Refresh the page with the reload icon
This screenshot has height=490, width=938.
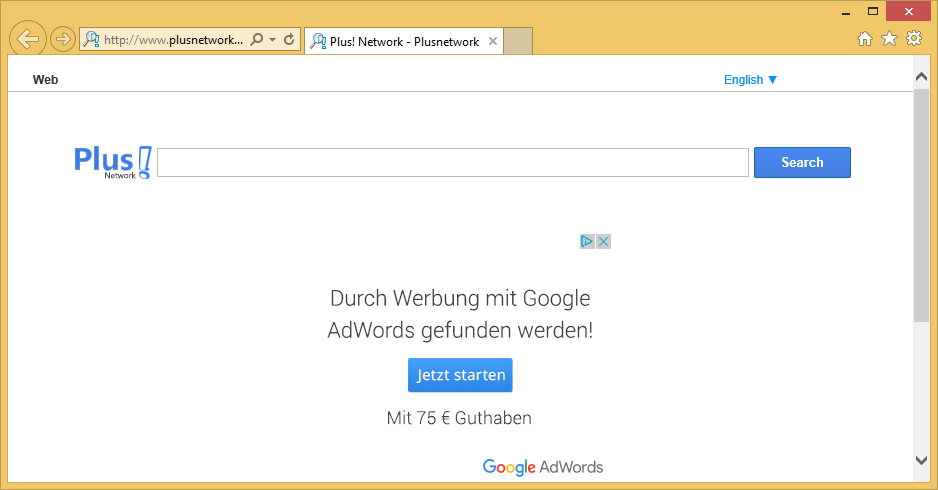pyautogui.click(x=289, y=39)
